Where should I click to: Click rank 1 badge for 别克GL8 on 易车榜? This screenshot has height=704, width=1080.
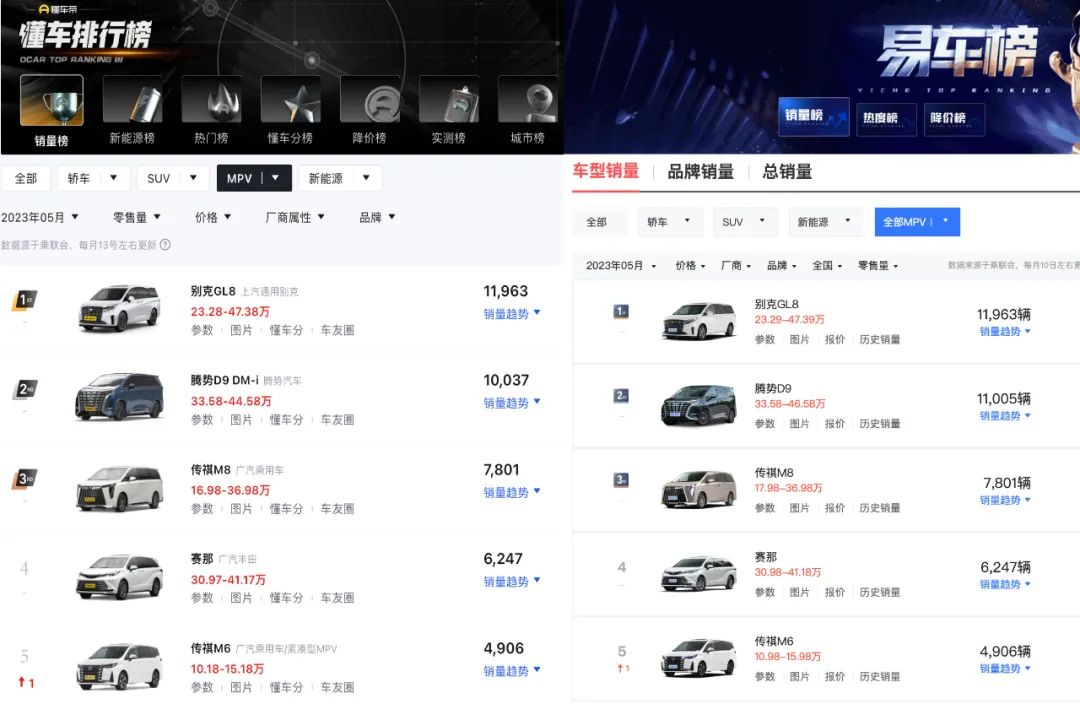pyautogui.click(x=621, y=312)
